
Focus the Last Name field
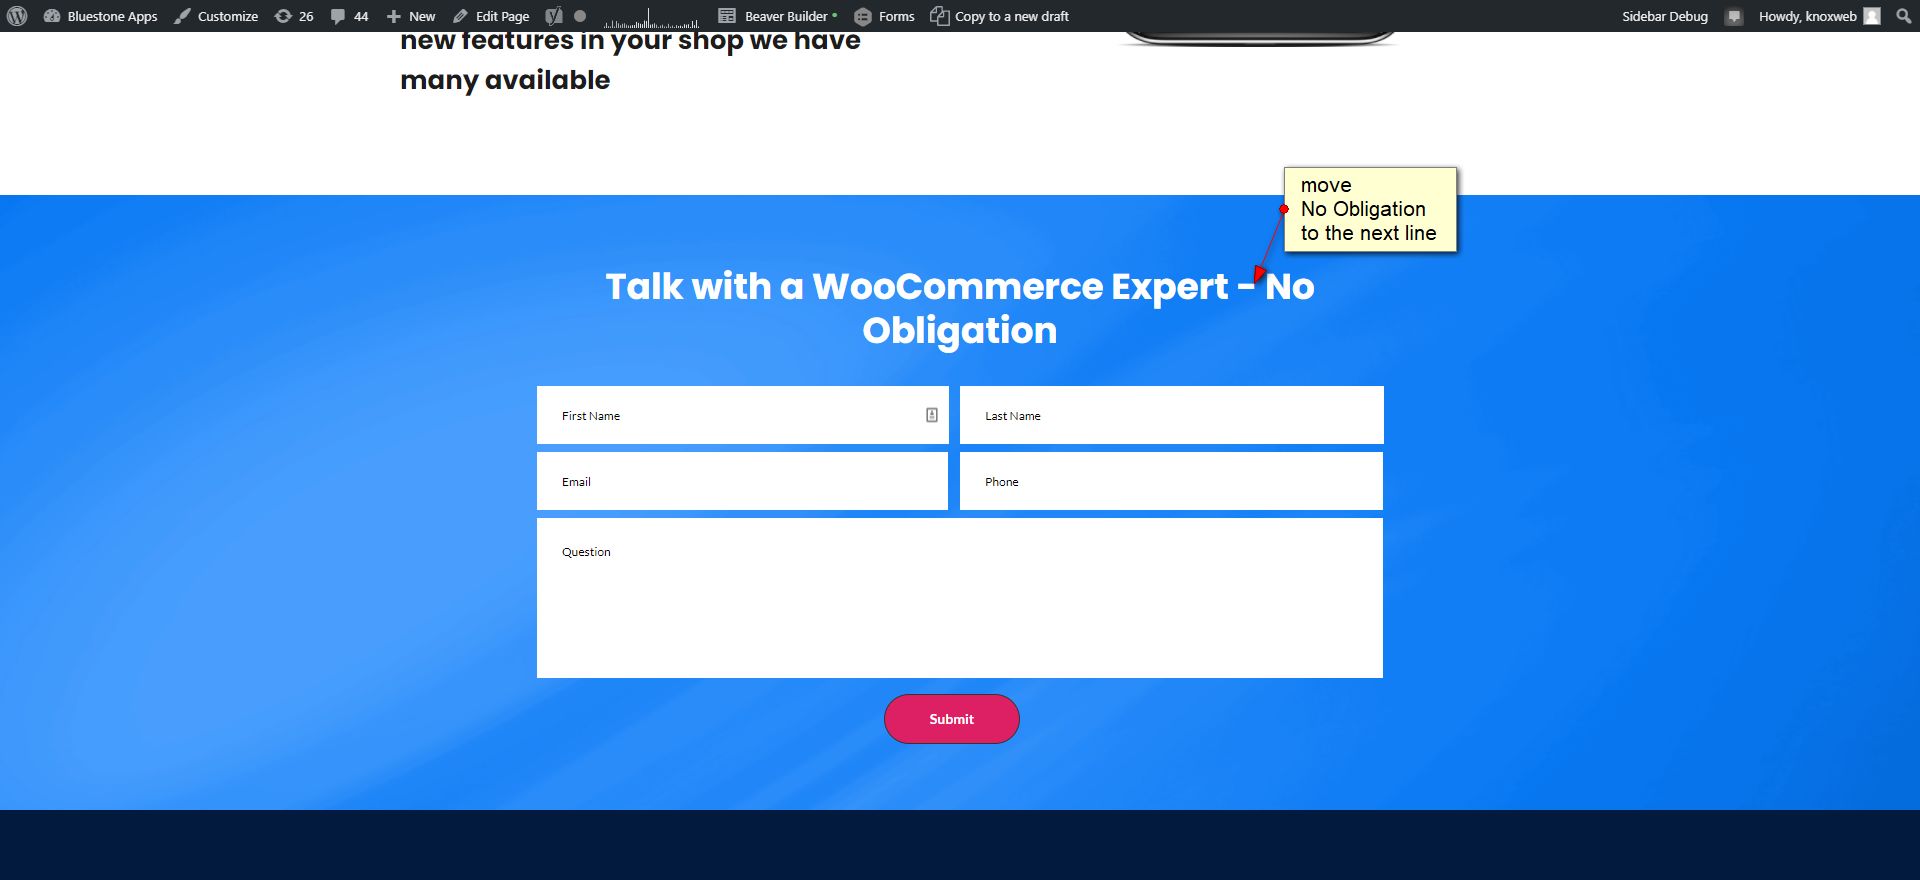click(1171, 415)
